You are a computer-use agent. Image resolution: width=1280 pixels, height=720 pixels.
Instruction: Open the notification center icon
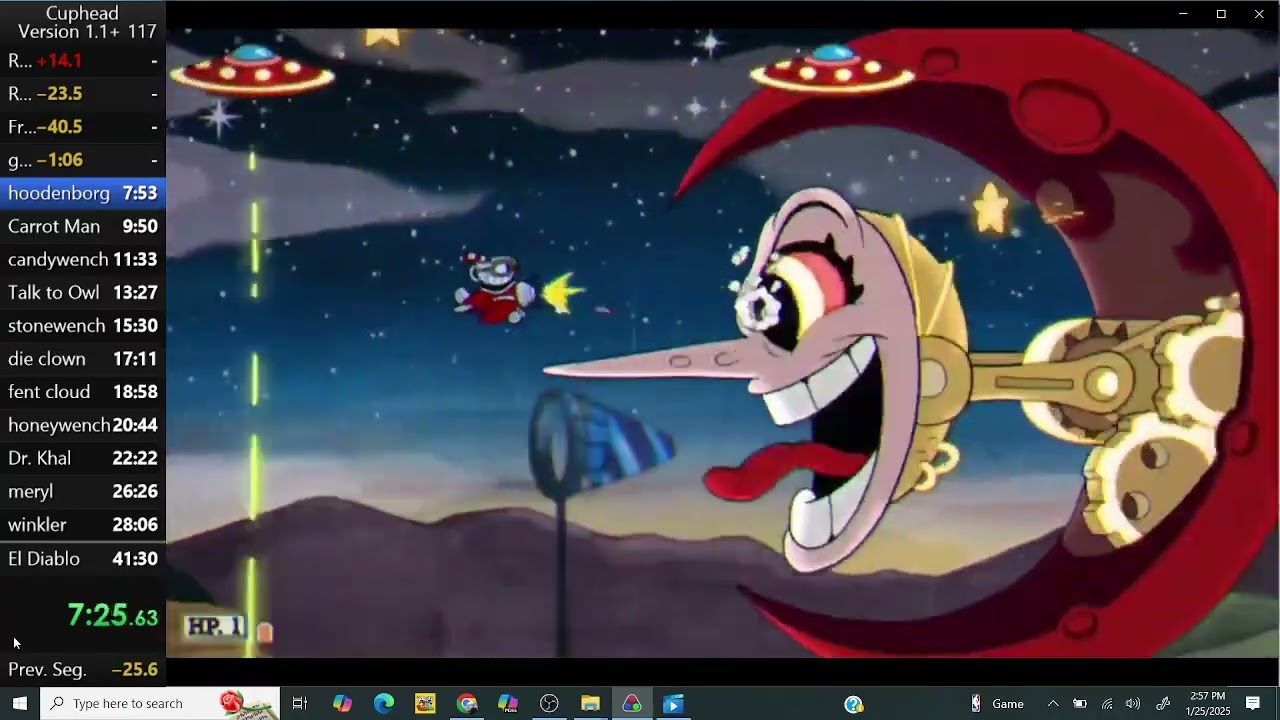[1253, 703]
